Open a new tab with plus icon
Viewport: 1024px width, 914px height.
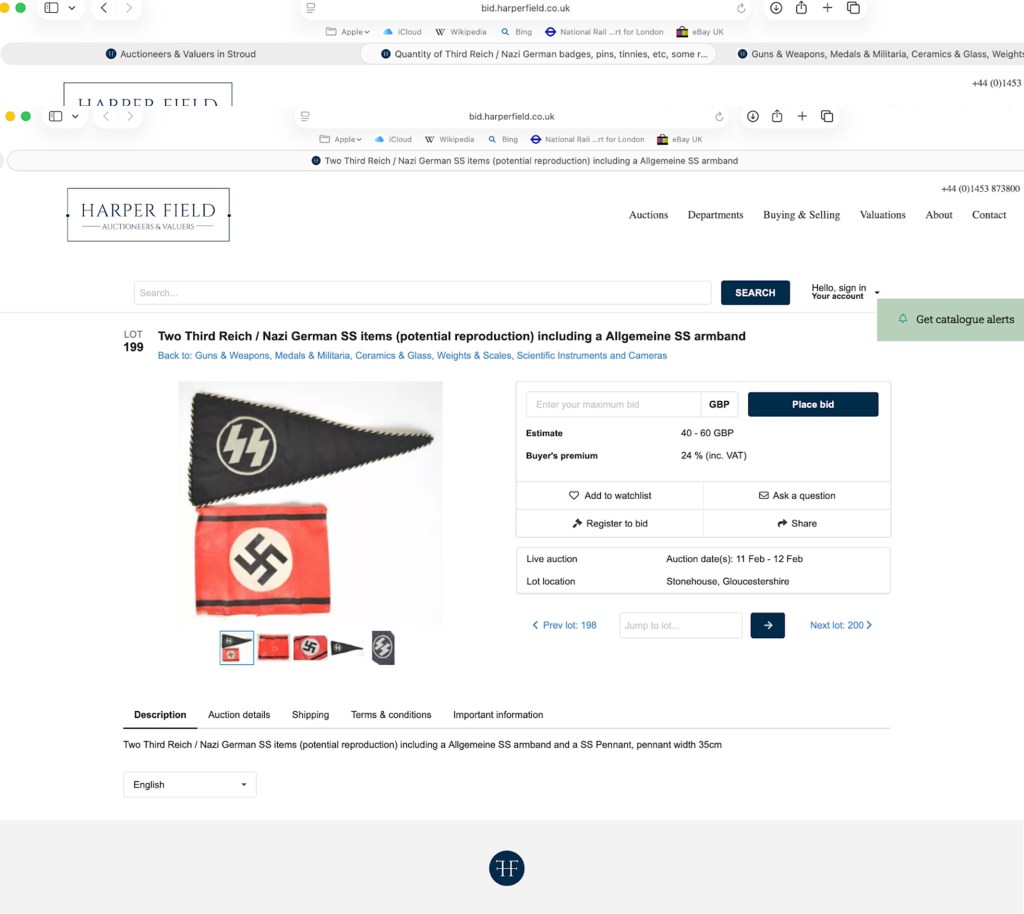pos(802,116)
